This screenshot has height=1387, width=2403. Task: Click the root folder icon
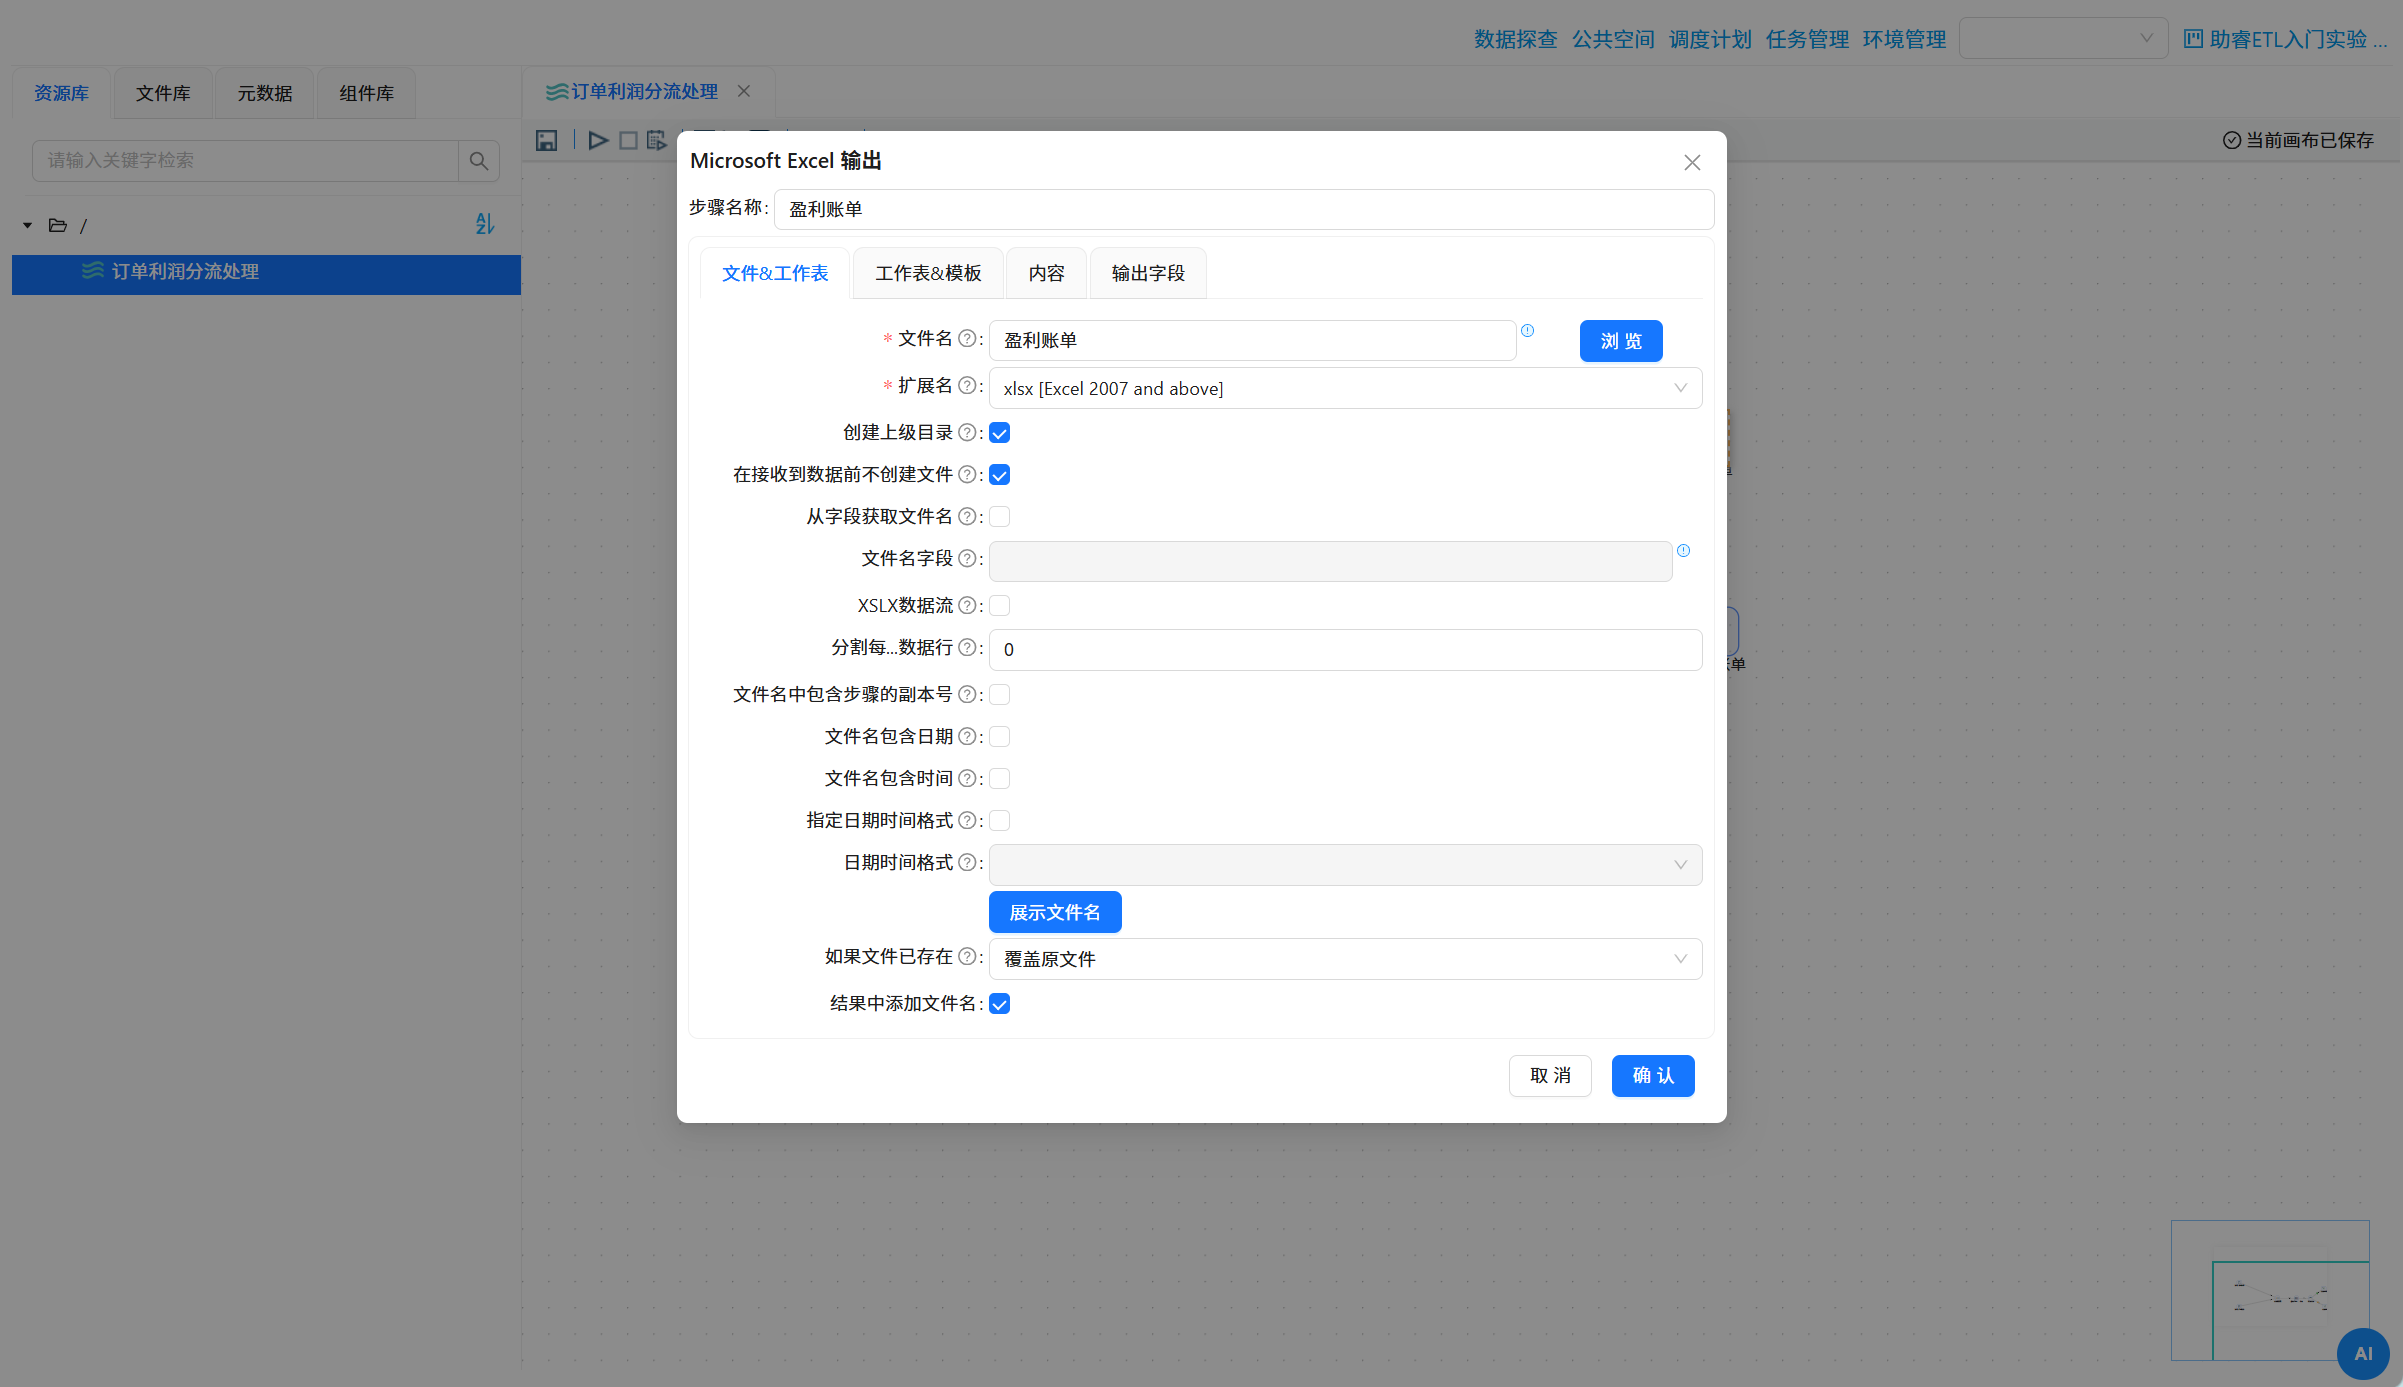(58, 225)
